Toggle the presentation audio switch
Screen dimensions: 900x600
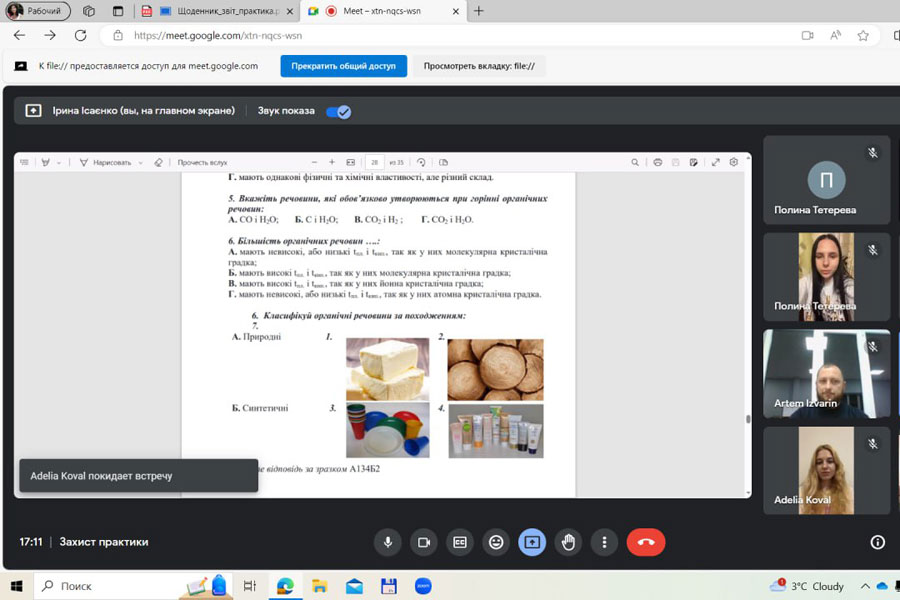[x=339, y=112]
